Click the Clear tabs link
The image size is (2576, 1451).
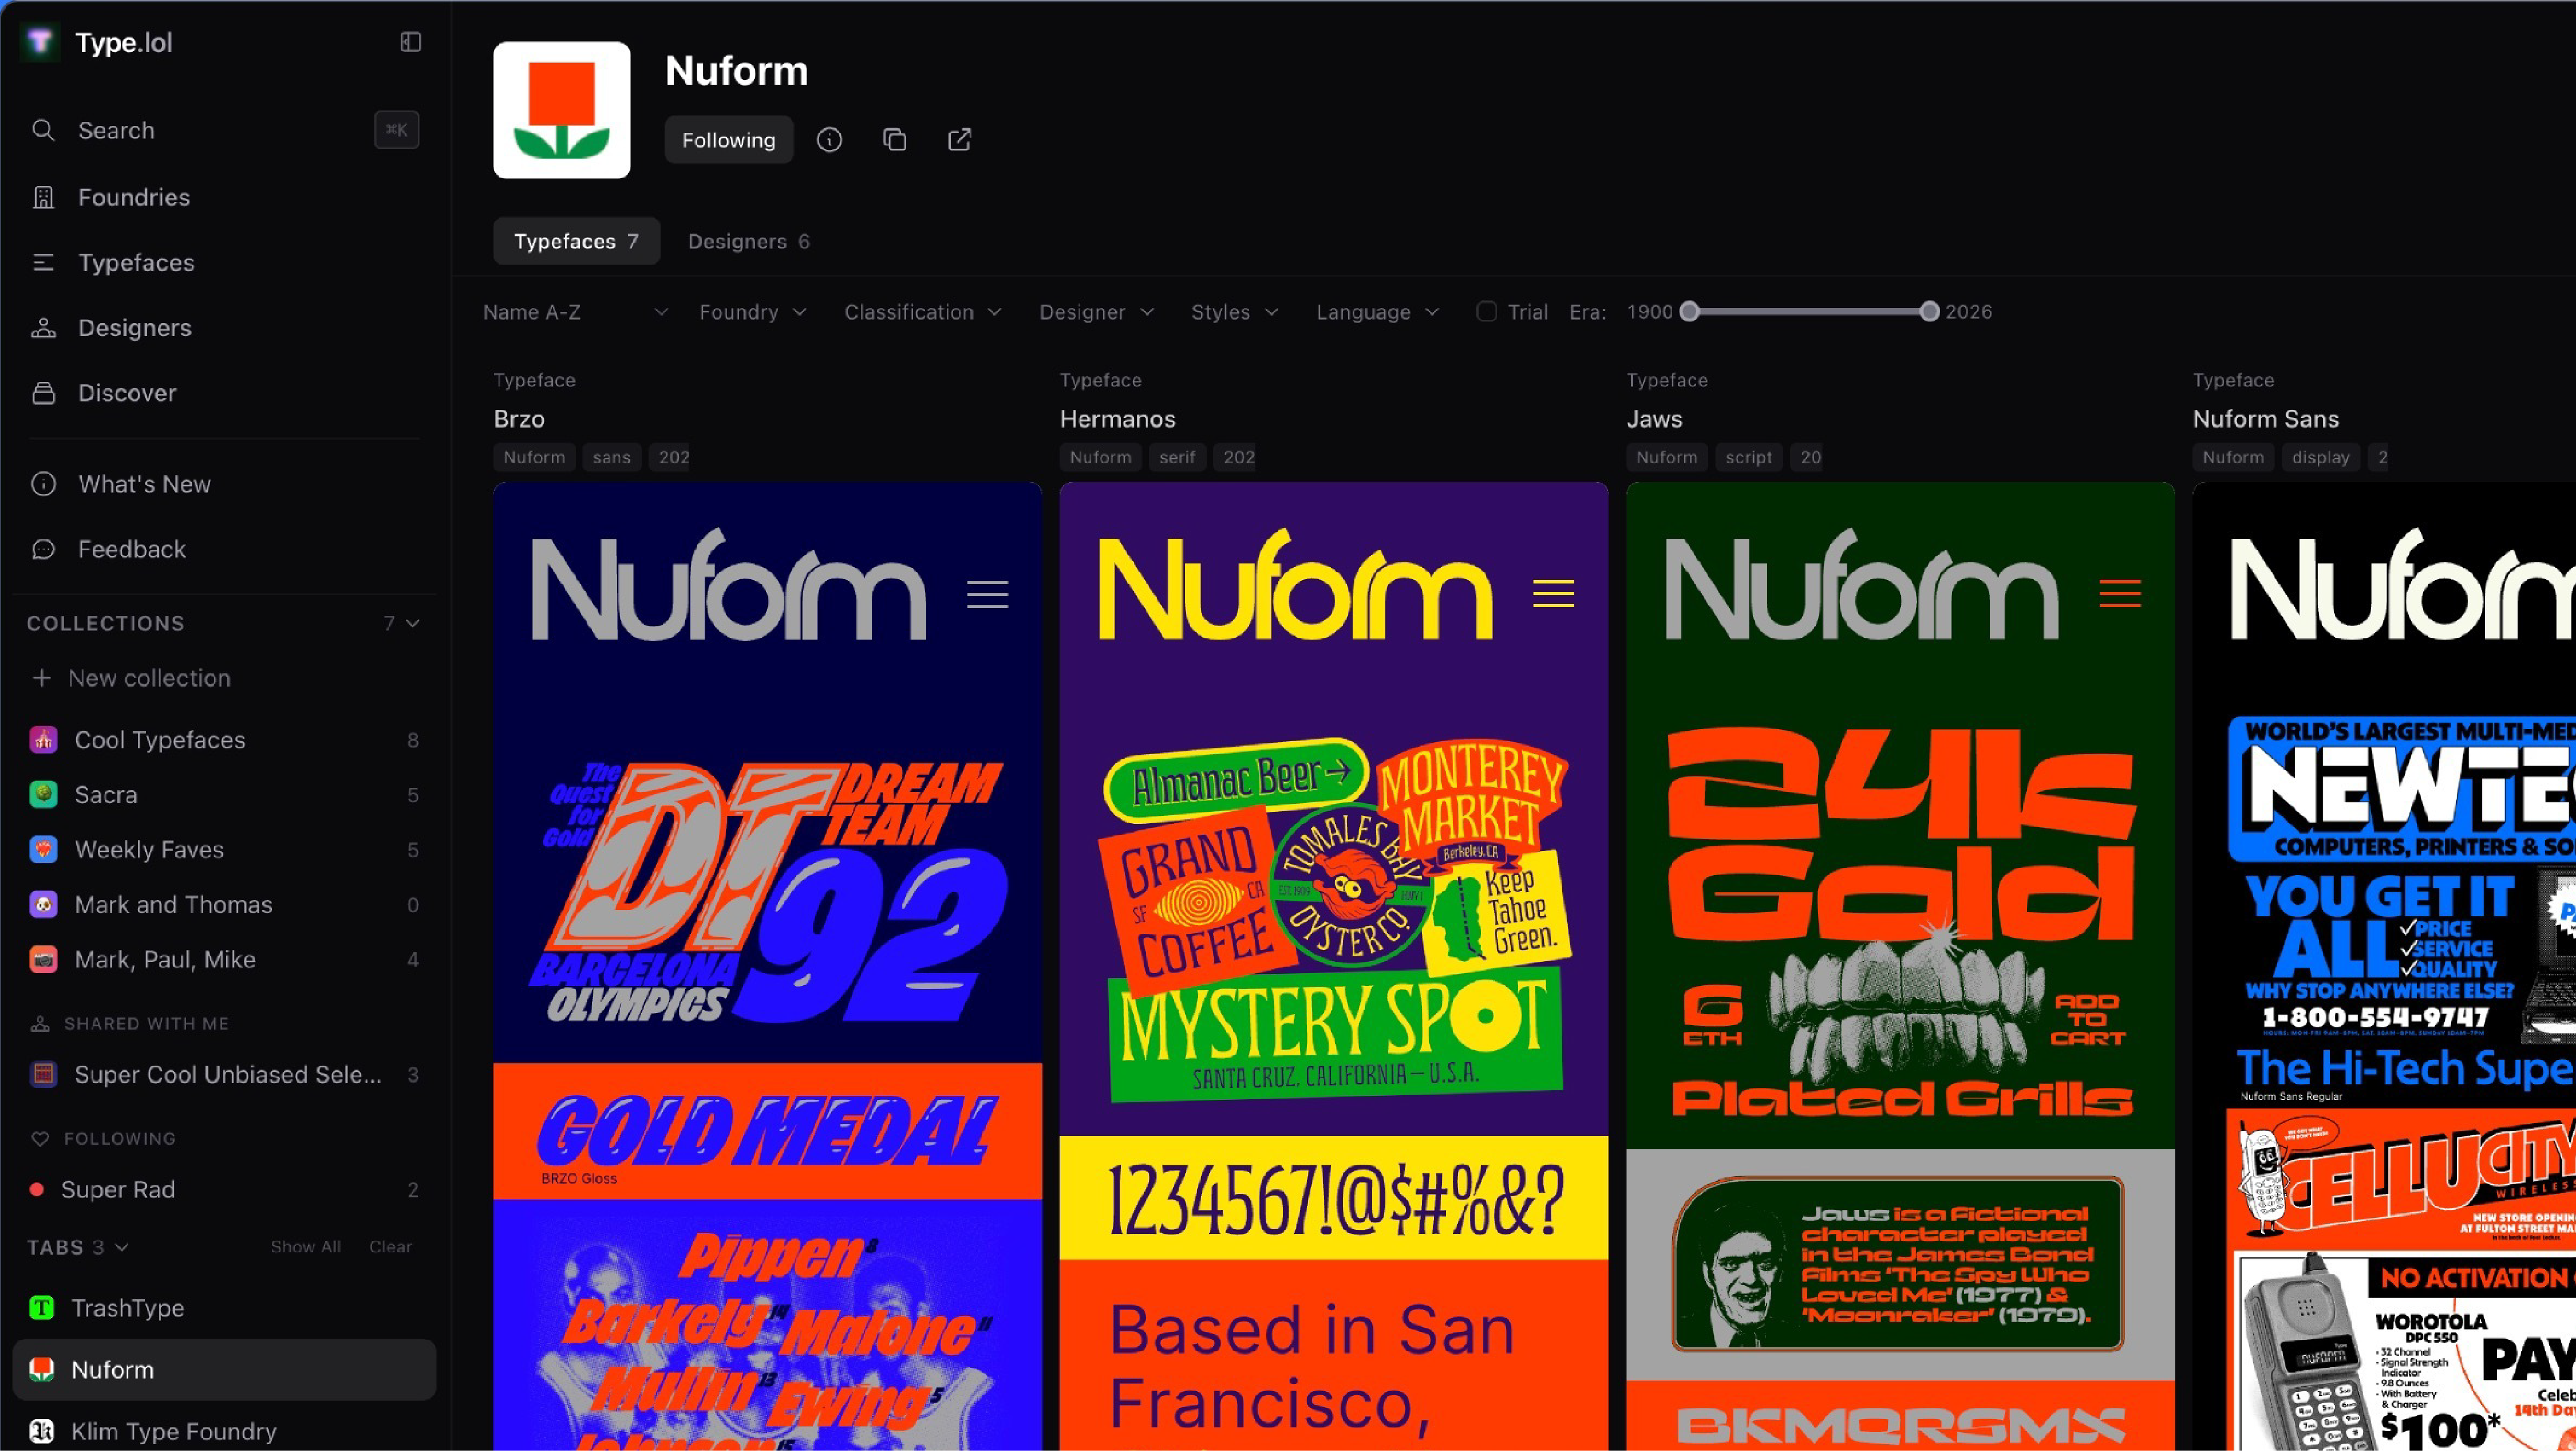coord(390,1247)
